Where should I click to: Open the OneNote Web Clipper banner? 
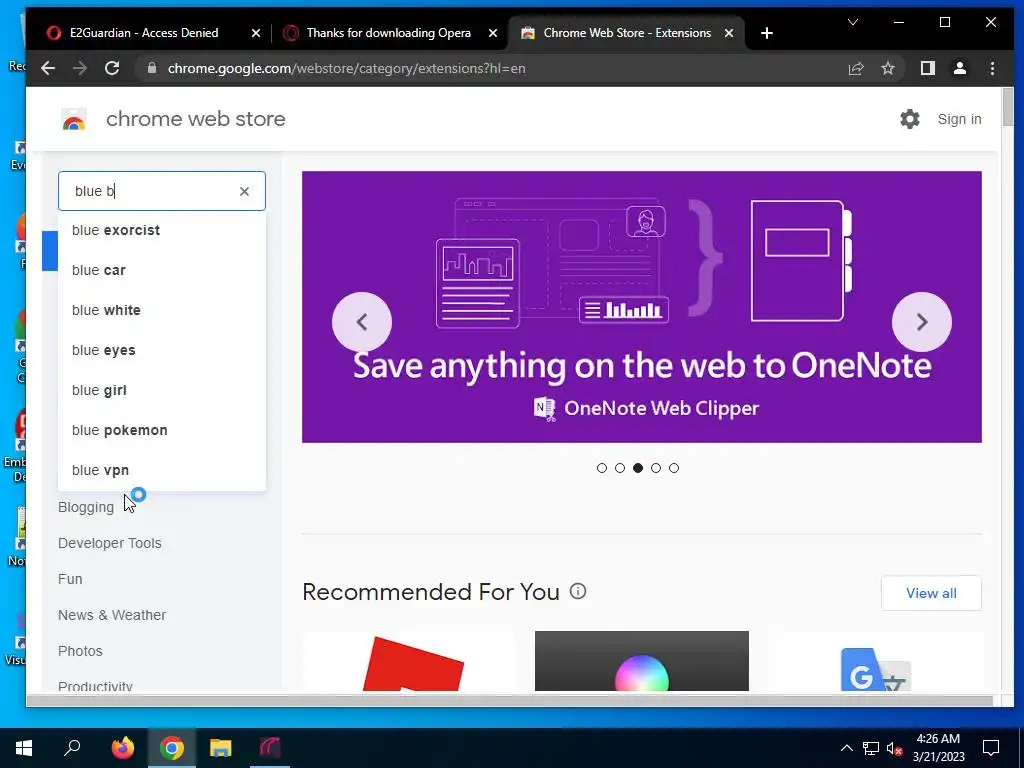(641, 306)
